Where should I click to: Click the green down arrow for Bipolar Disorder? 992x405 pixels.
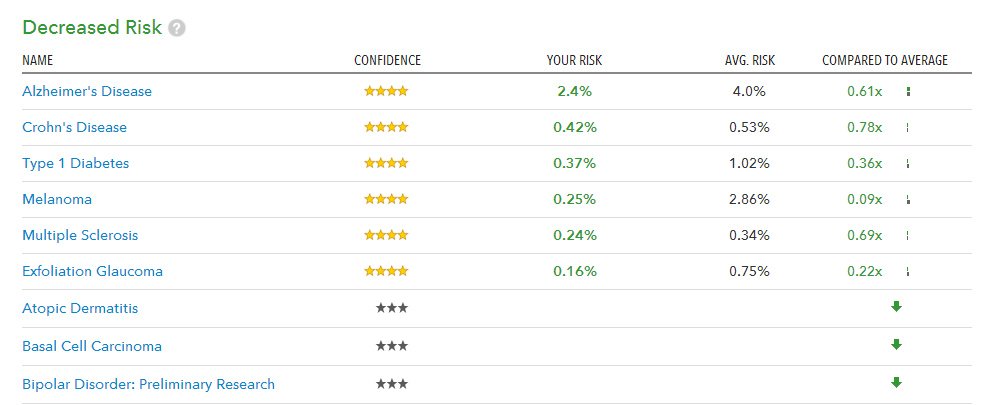896,382
